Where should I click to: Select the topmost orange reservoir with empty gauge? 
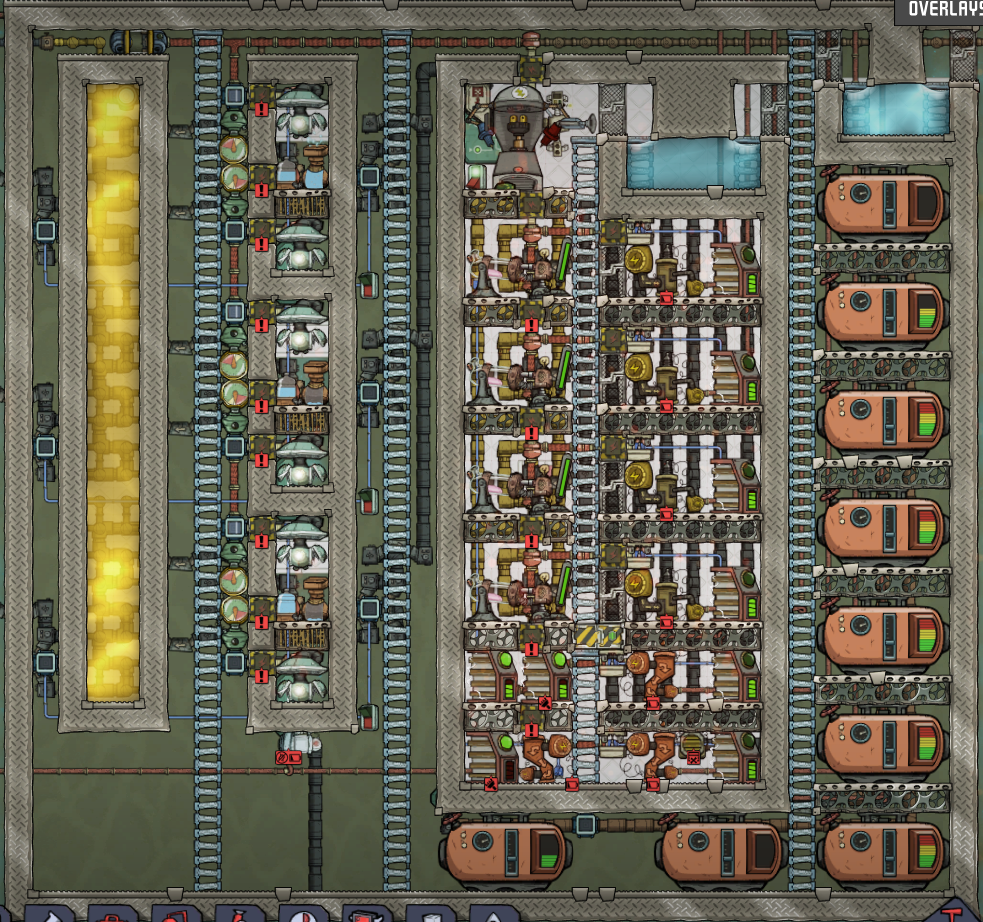(883, 202)
